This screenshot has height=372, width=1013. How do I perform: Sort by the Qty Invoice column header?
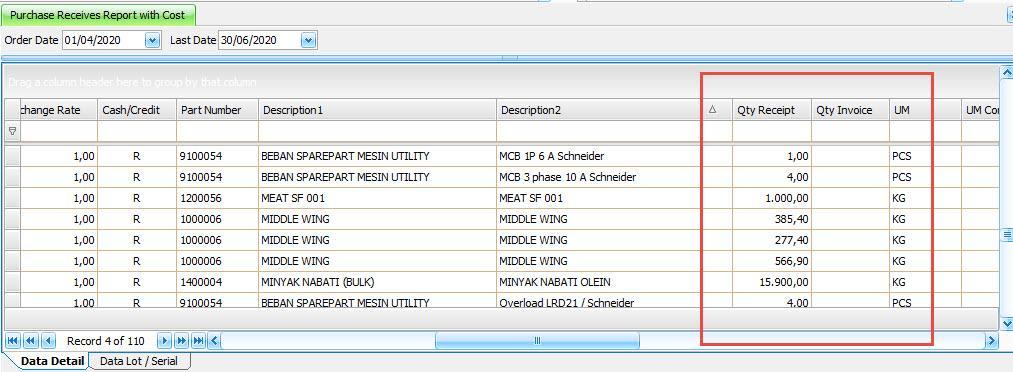coord(850,110)
